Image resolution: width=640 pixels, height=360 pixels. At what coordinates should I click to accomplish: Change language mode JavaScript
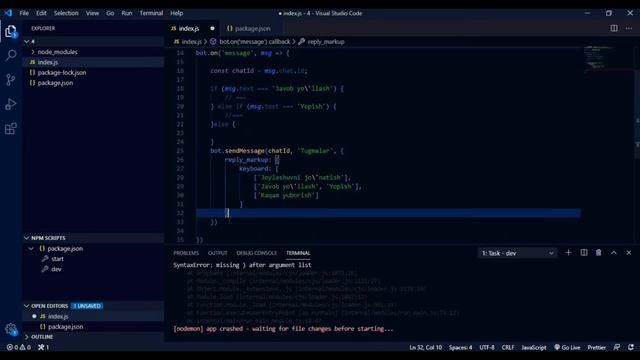[533, 347]
